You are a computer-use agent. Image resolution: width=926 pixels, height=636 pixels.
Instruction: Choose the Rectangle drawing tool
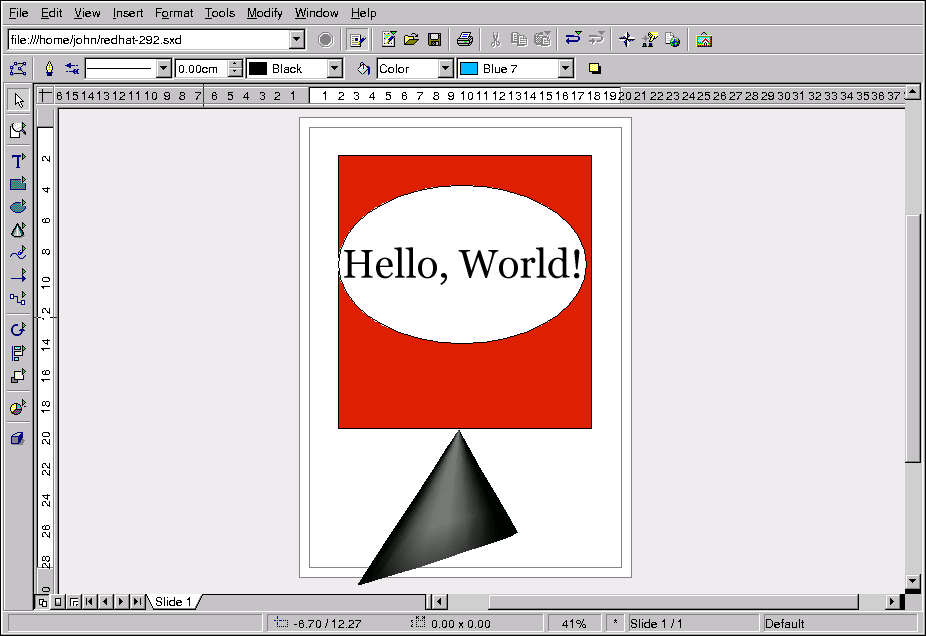pyautogui.click(x=17, y=183)
